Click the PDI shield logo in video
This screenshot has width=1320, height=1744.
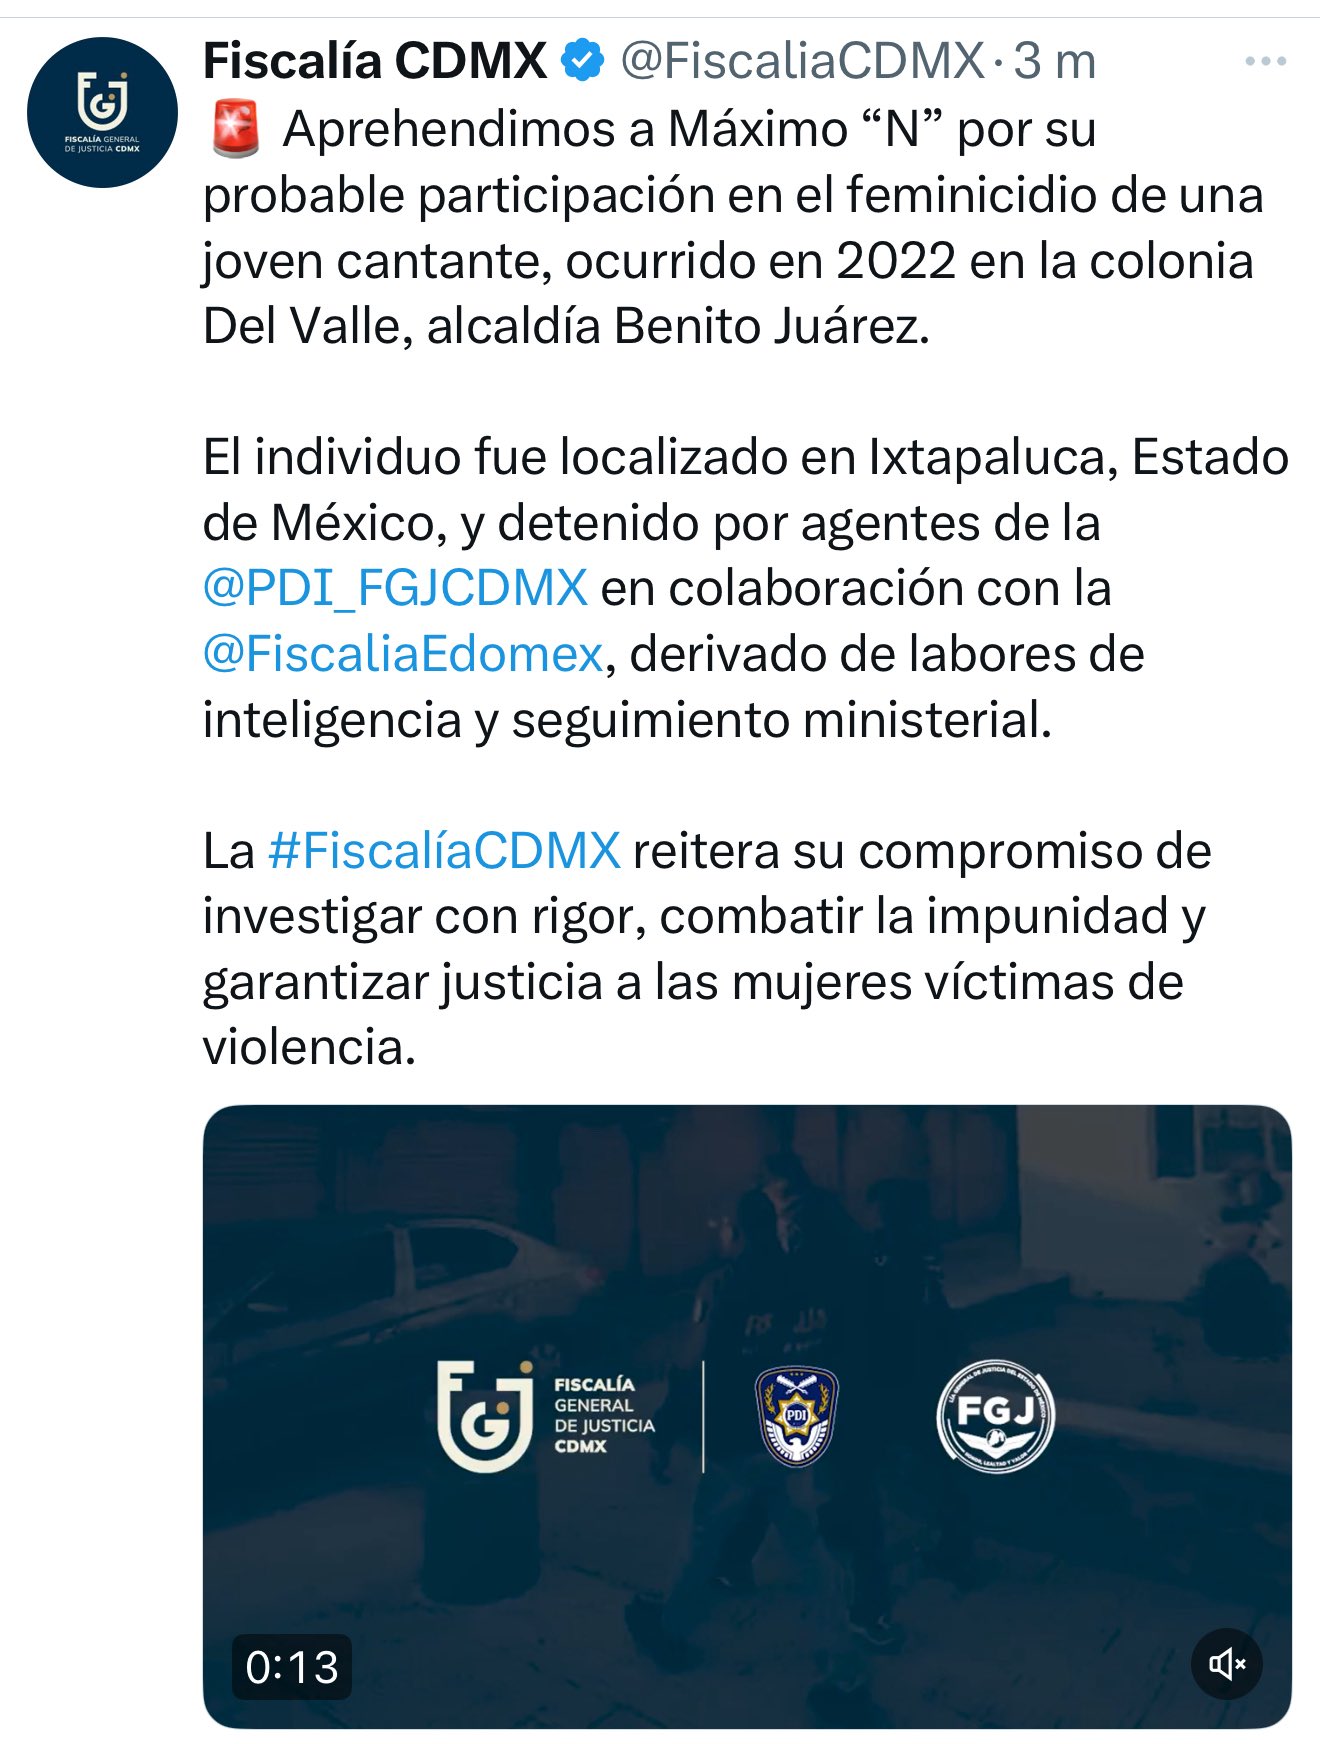[796, 1416]
